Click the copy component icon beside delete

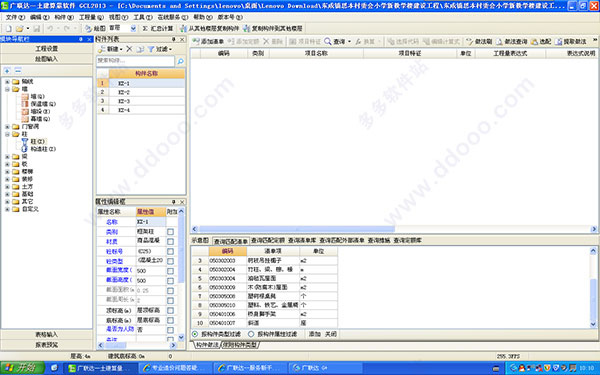pos(140,49)
